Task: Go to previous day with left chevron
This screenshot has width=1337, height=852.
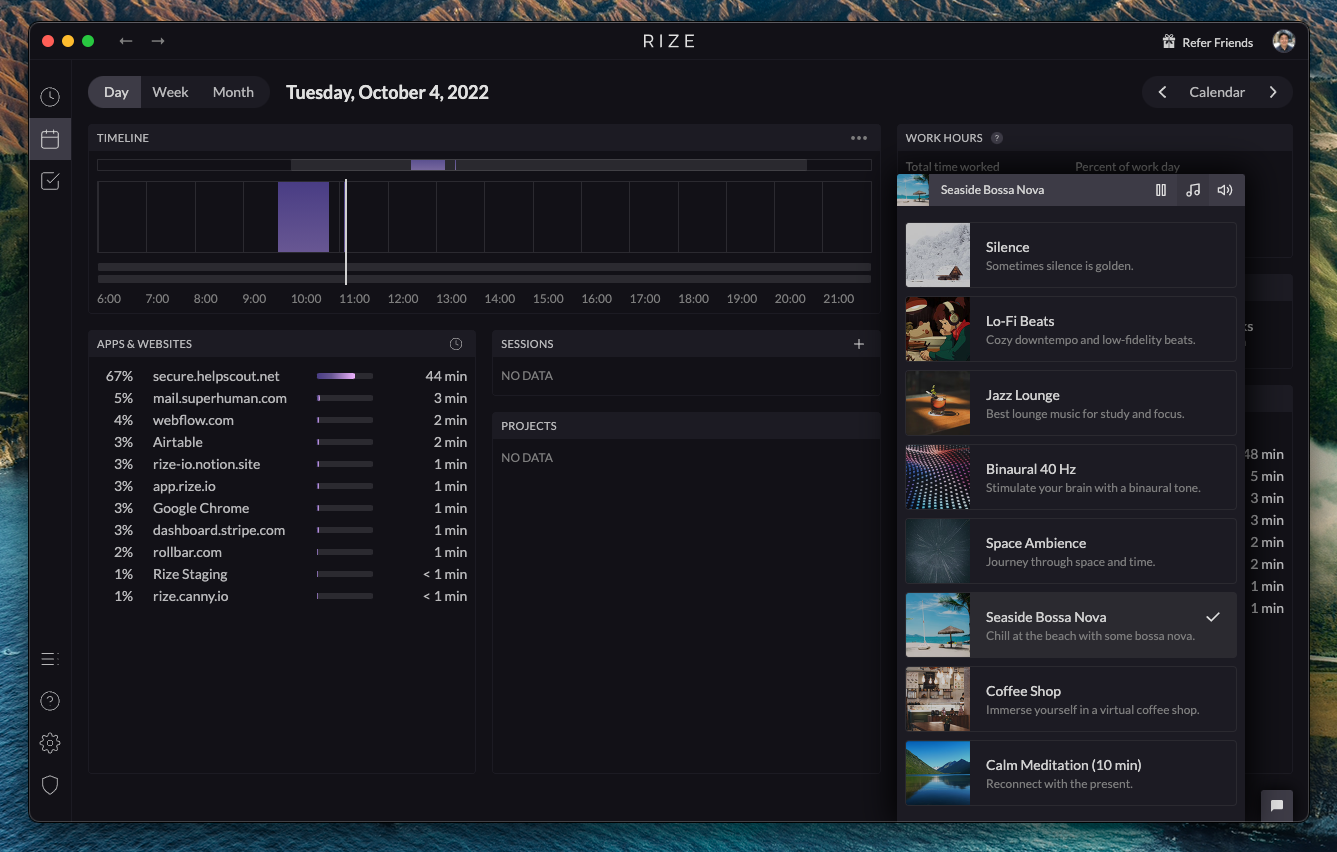Action: [1162, 92]
